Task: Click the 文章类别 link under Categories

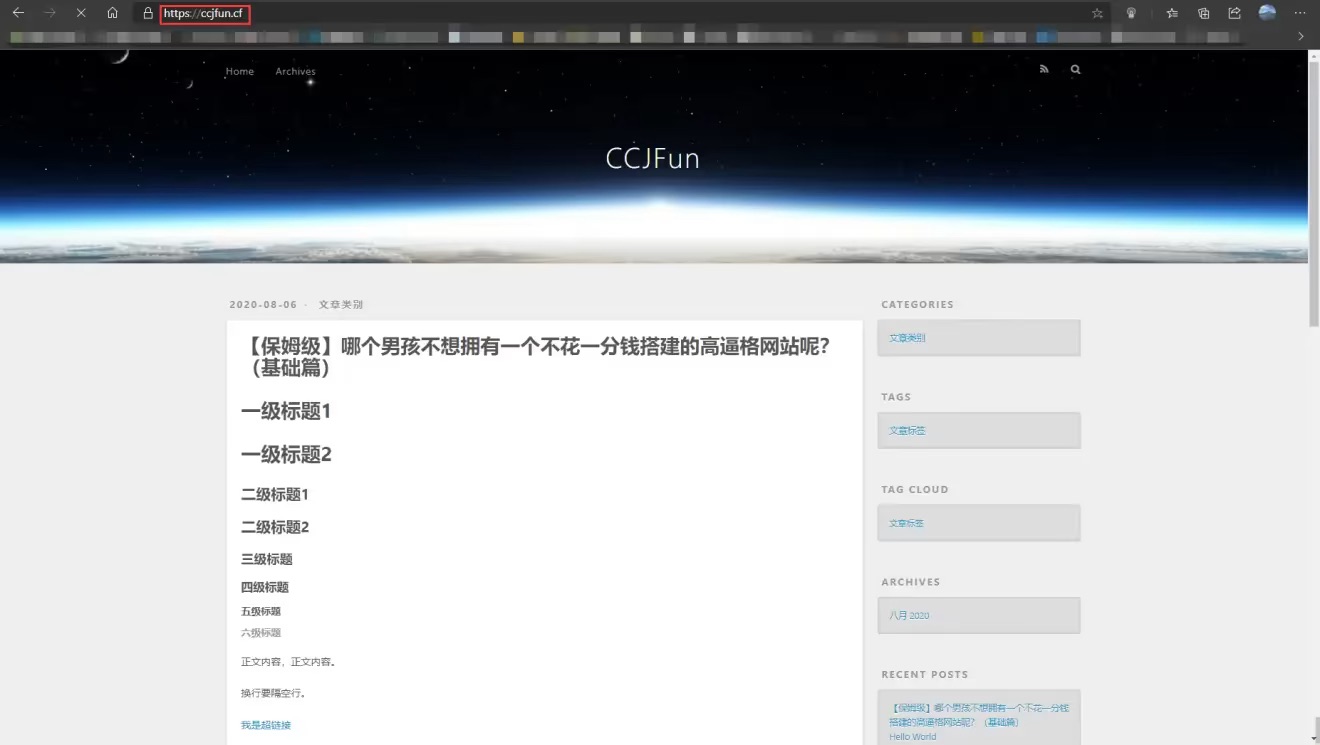Action: click(907, 338)
